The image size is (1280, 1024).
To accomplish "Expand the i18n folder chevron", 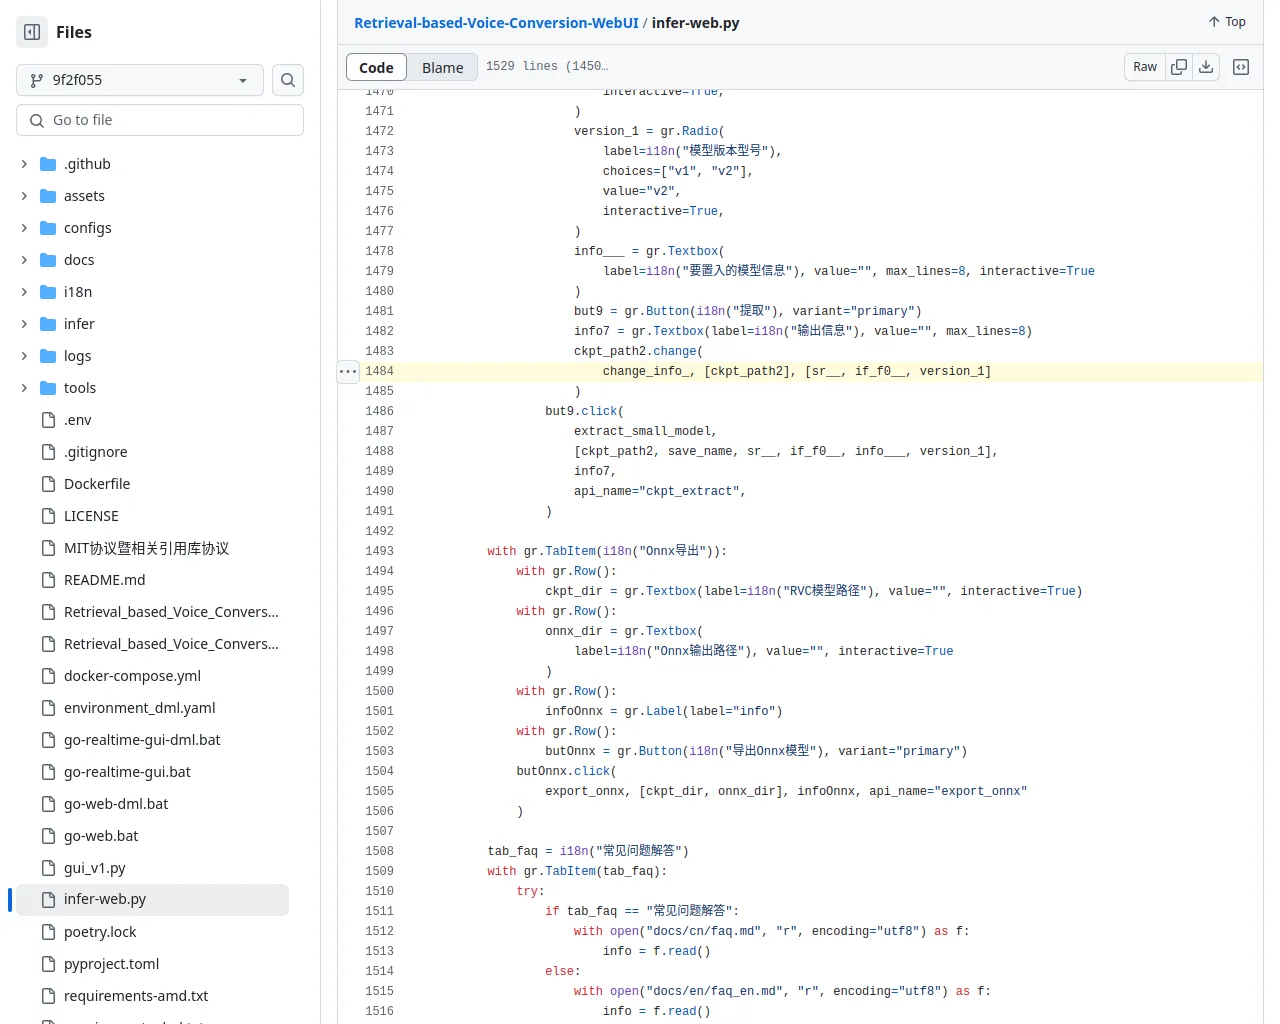I will tap(24, 292).
